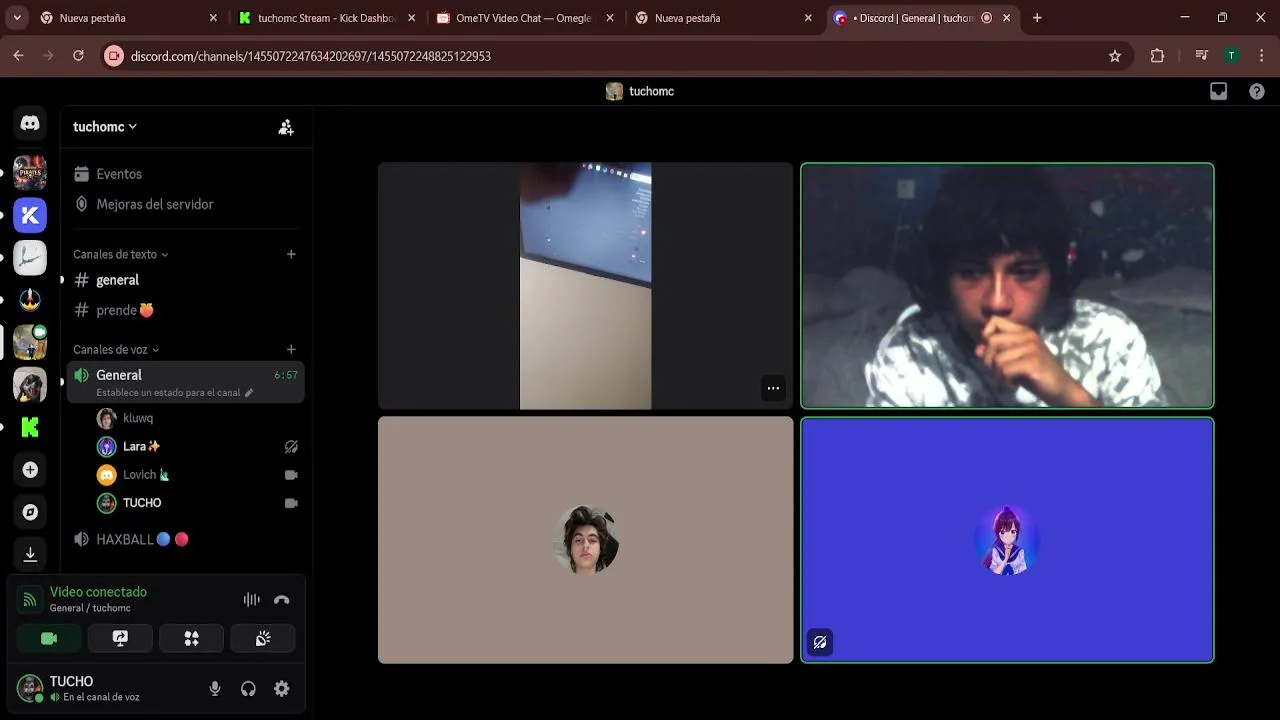The height and width of the screenshot is (720, 1280).
Task: Bookmark this page star icon
Action: click(1115, 56)
